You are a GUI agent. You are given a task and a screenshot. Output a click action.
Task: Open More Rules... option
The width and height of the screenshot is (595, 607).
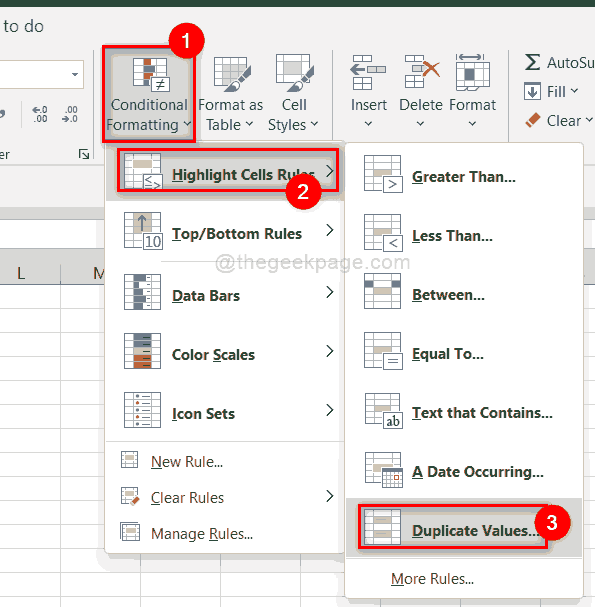464,579
